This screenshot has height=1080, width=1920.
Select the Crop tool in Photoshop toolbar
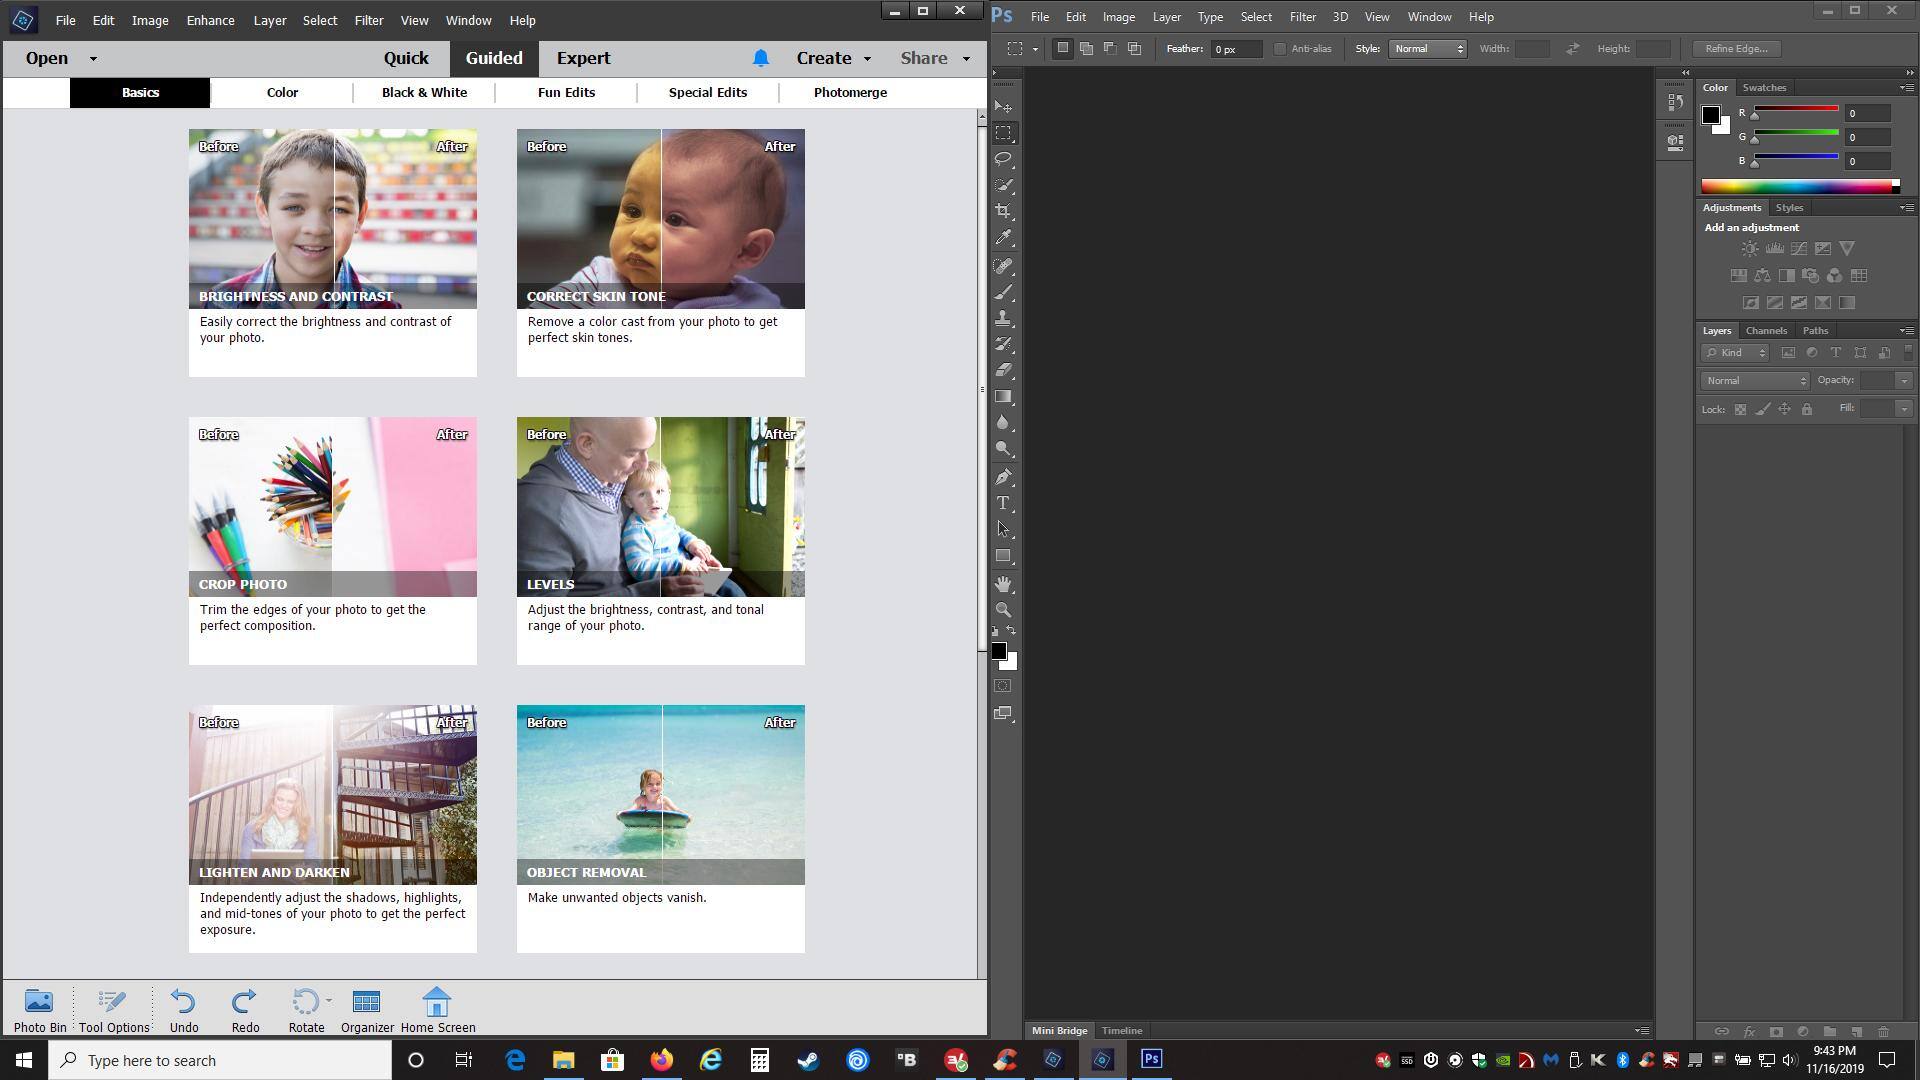[1004, 211]
